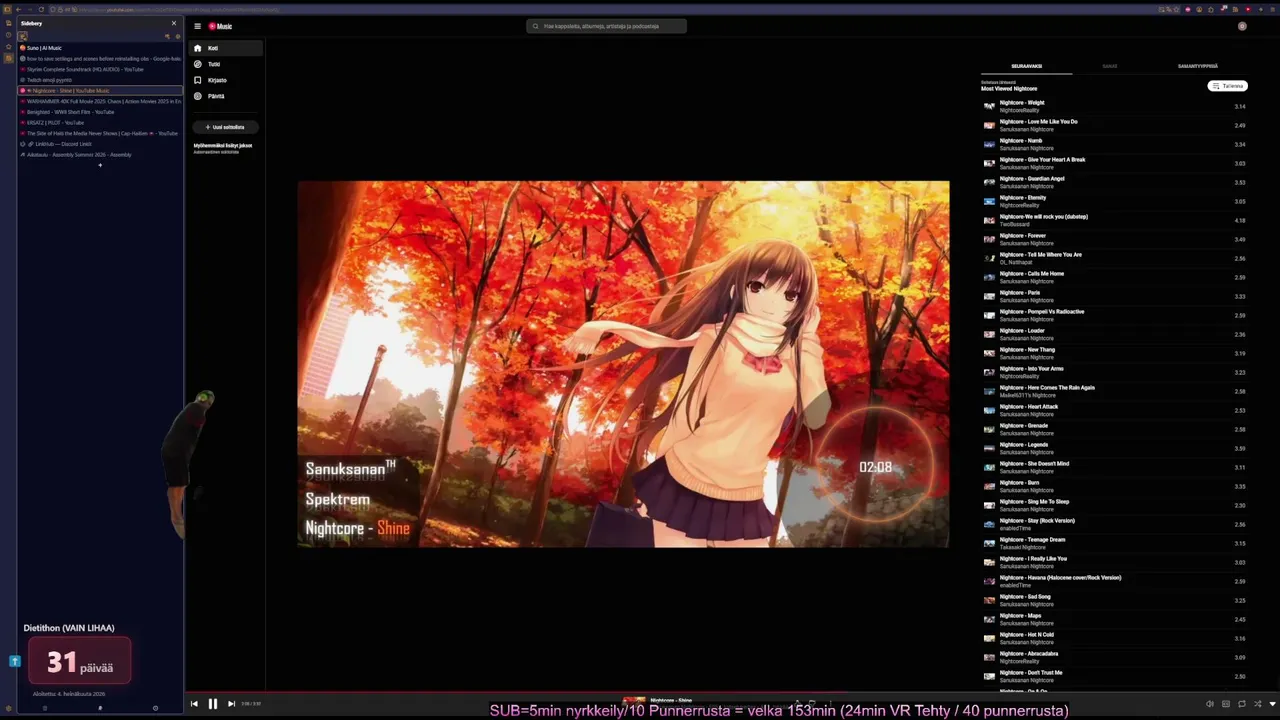Skip to the next track
Viewport: 1280px width, 720px height.
[x=231, y=704]
